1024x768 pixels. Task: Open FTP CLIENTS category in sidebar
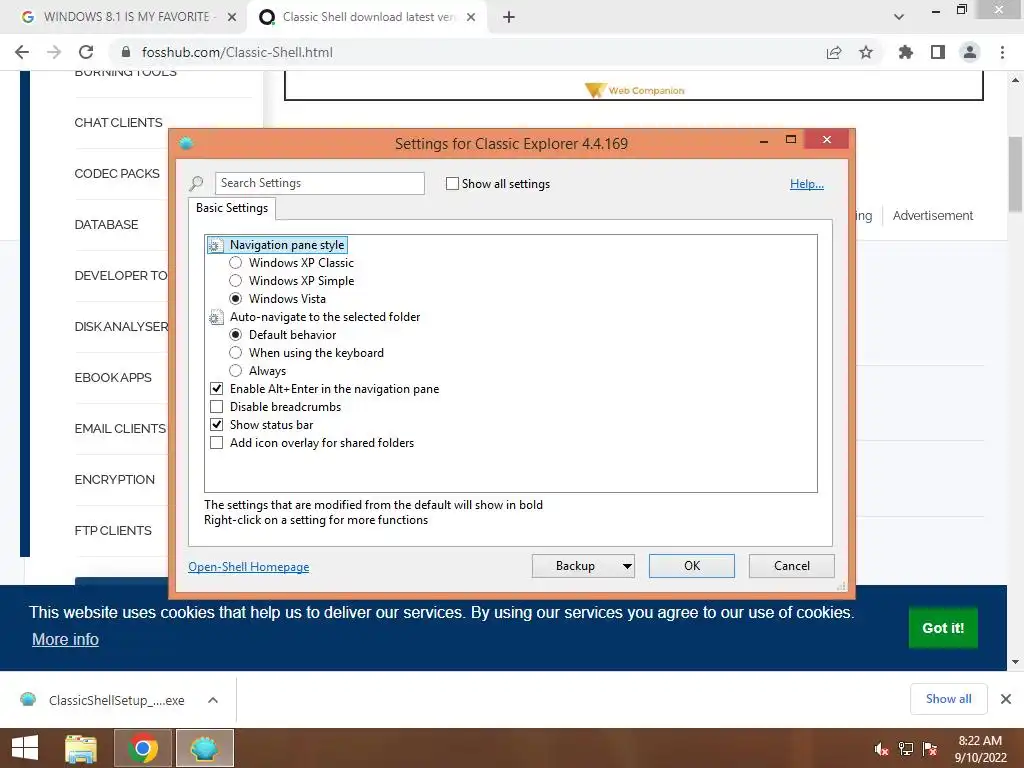(113, 530)
